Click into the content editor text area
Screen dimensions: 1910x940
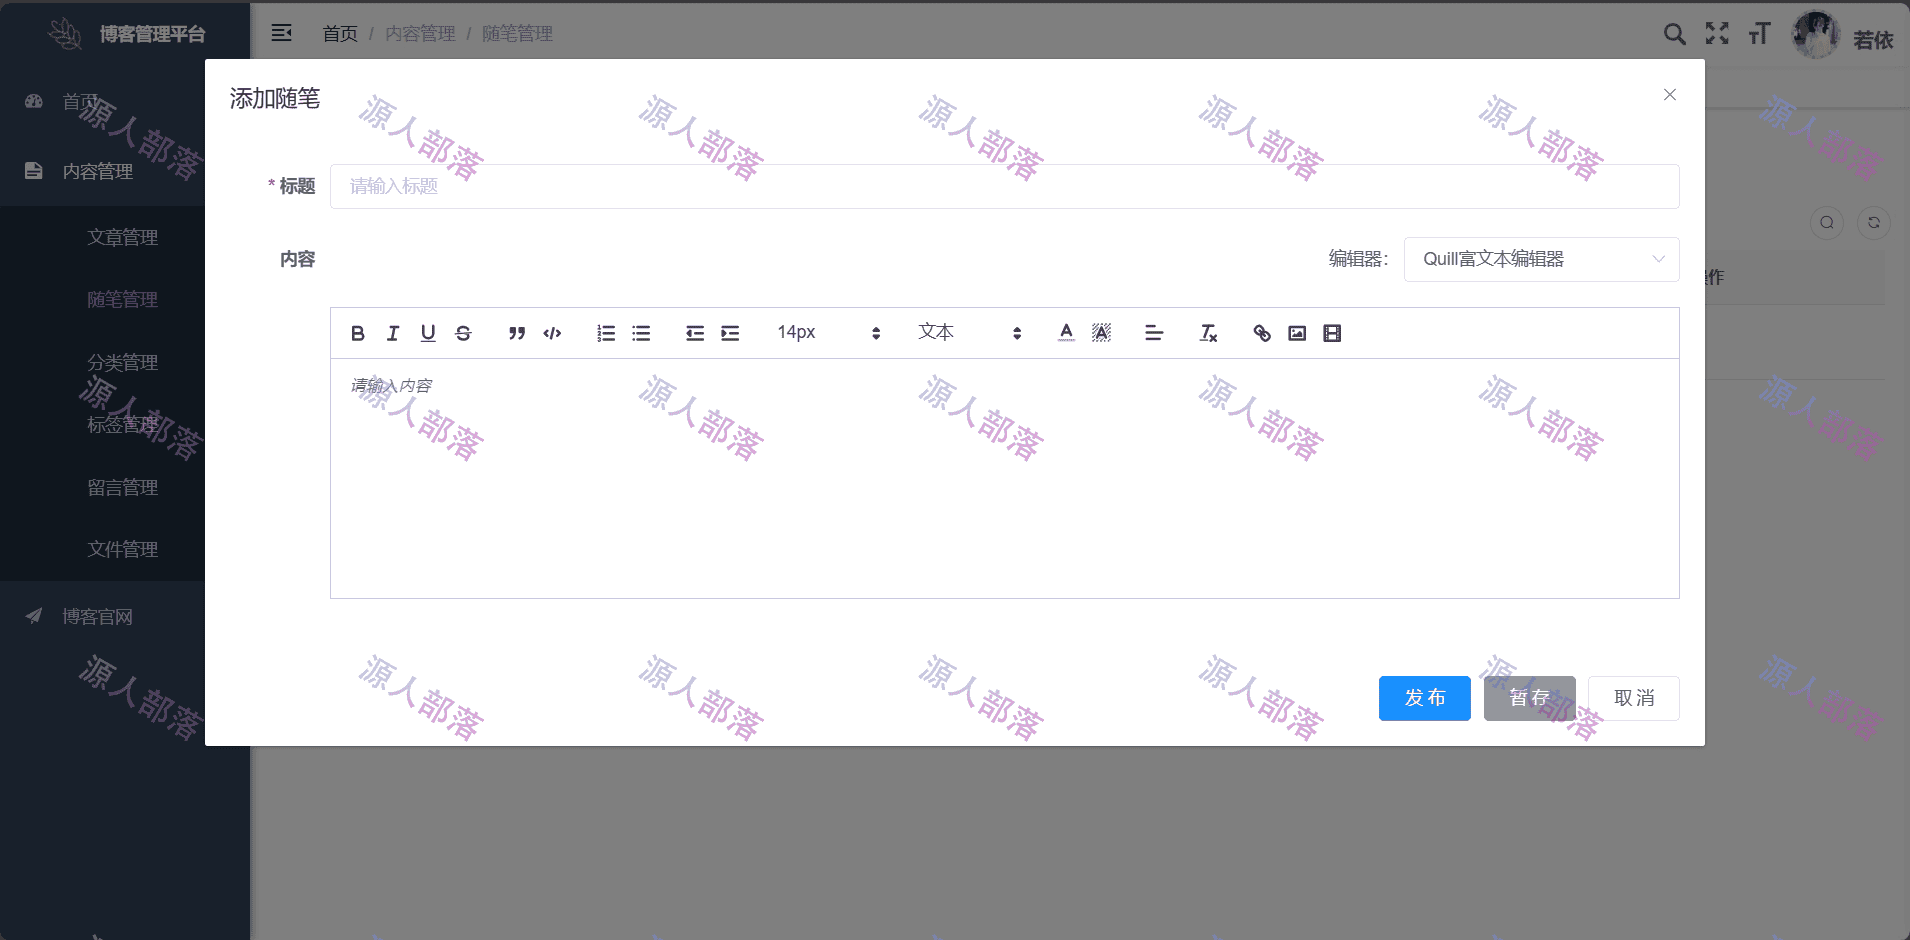[1004, 478]
